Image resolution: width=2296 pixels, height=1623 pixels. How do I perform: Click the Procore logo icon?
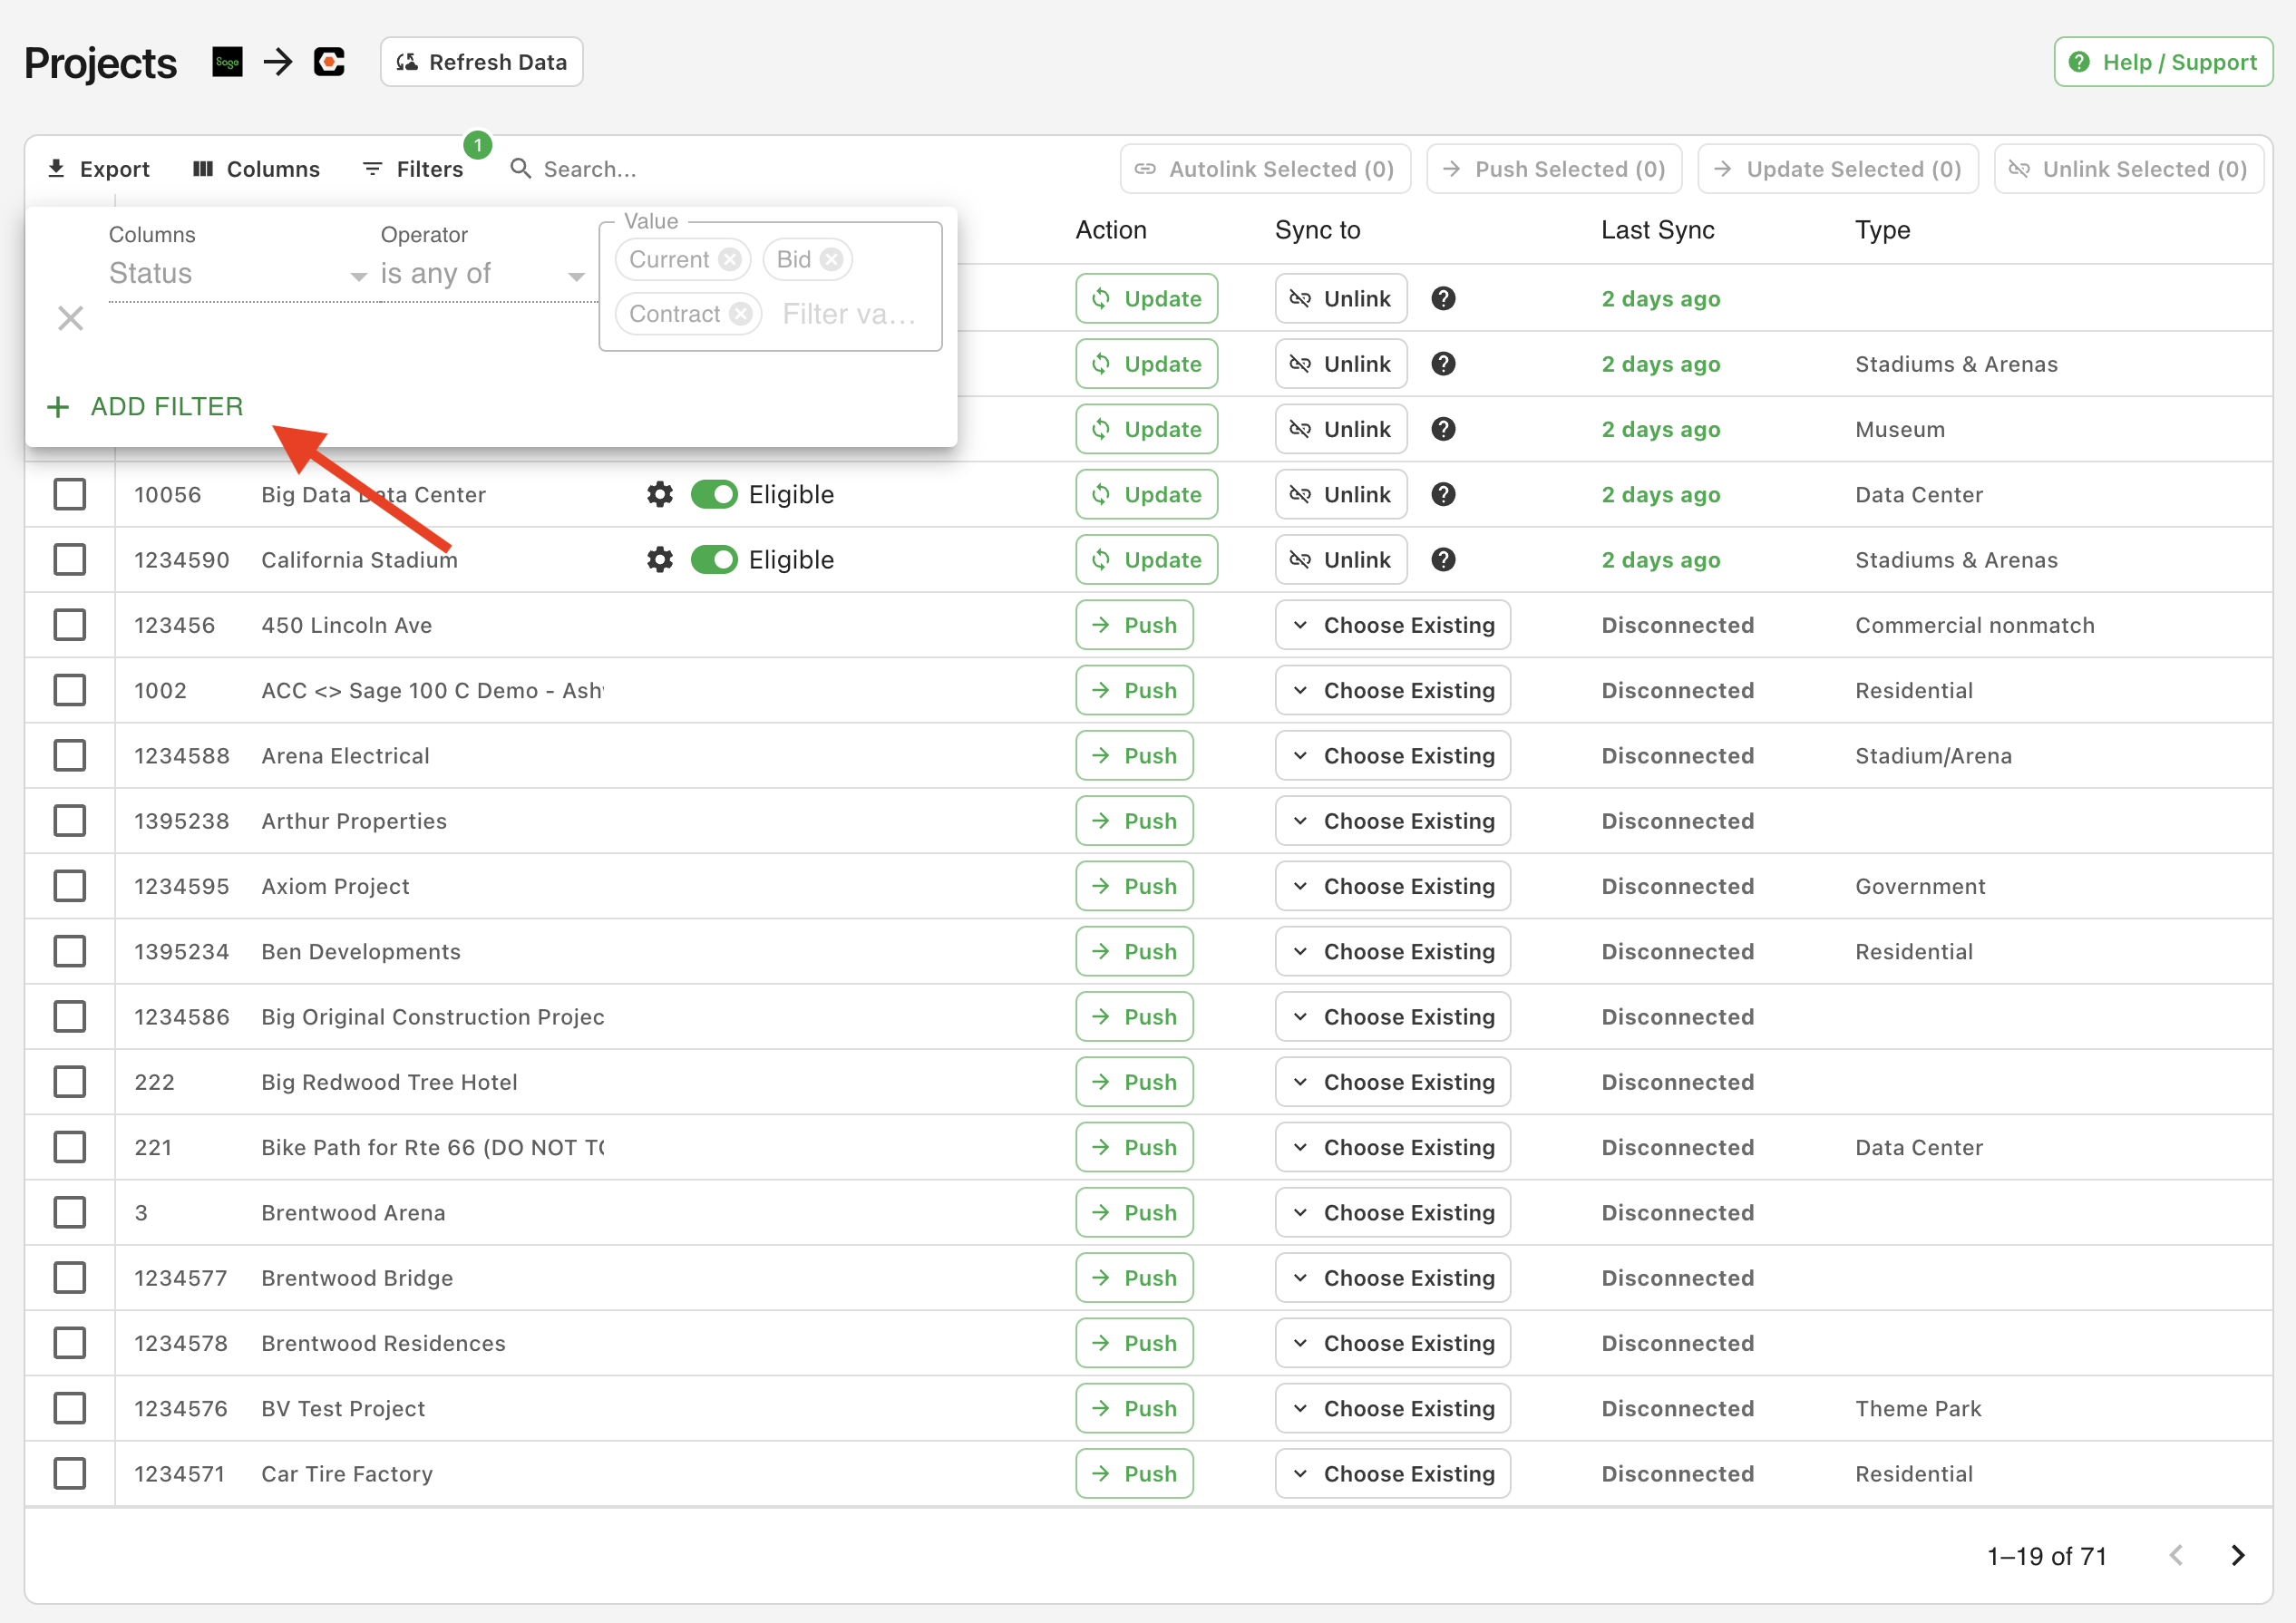point(329,62)
